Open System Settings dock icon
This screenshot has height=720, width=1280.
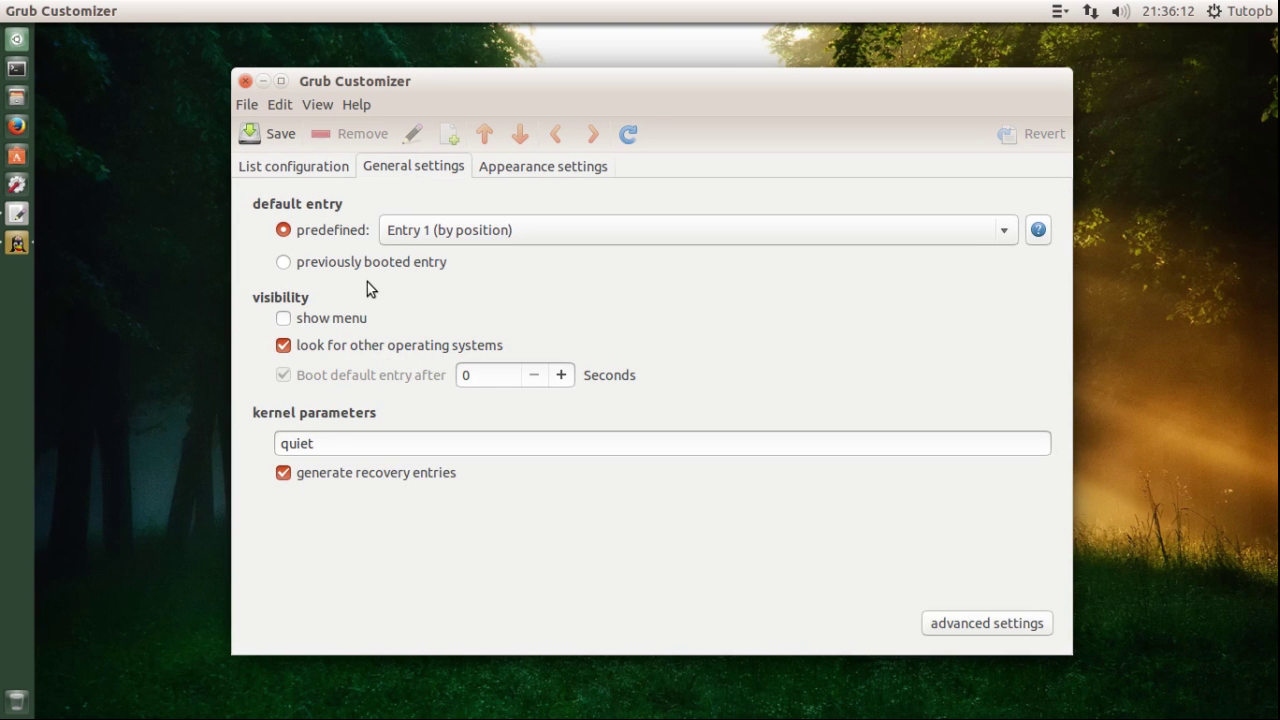pyautogui.click(x=17, y=184)
